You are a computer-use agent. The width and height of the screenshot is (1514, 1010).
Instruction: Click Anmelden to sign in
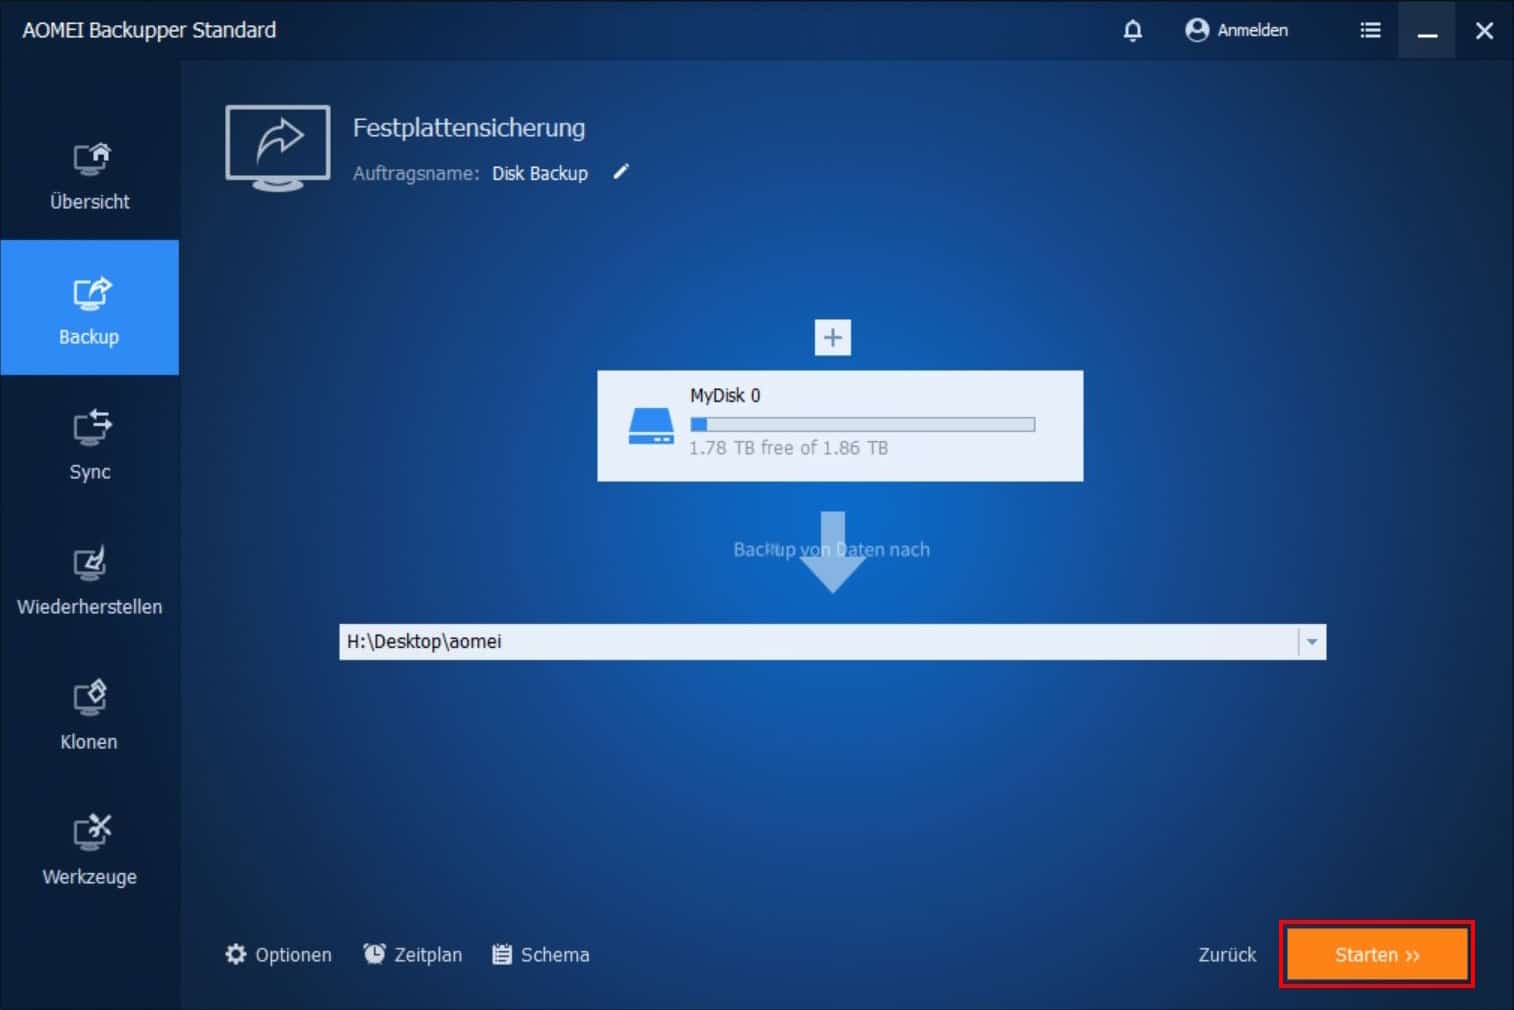click(1237, 30)
